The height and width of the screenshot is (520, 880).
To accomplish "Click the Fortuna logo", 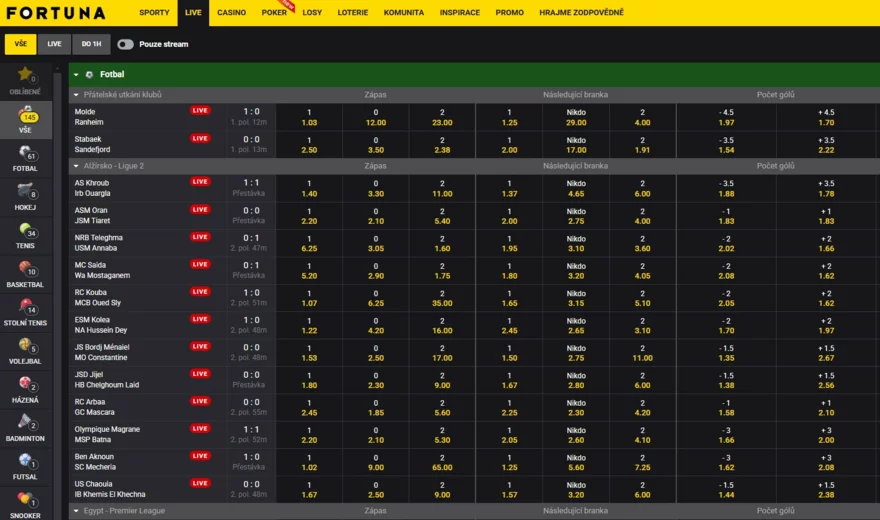I will pos(56,13).
